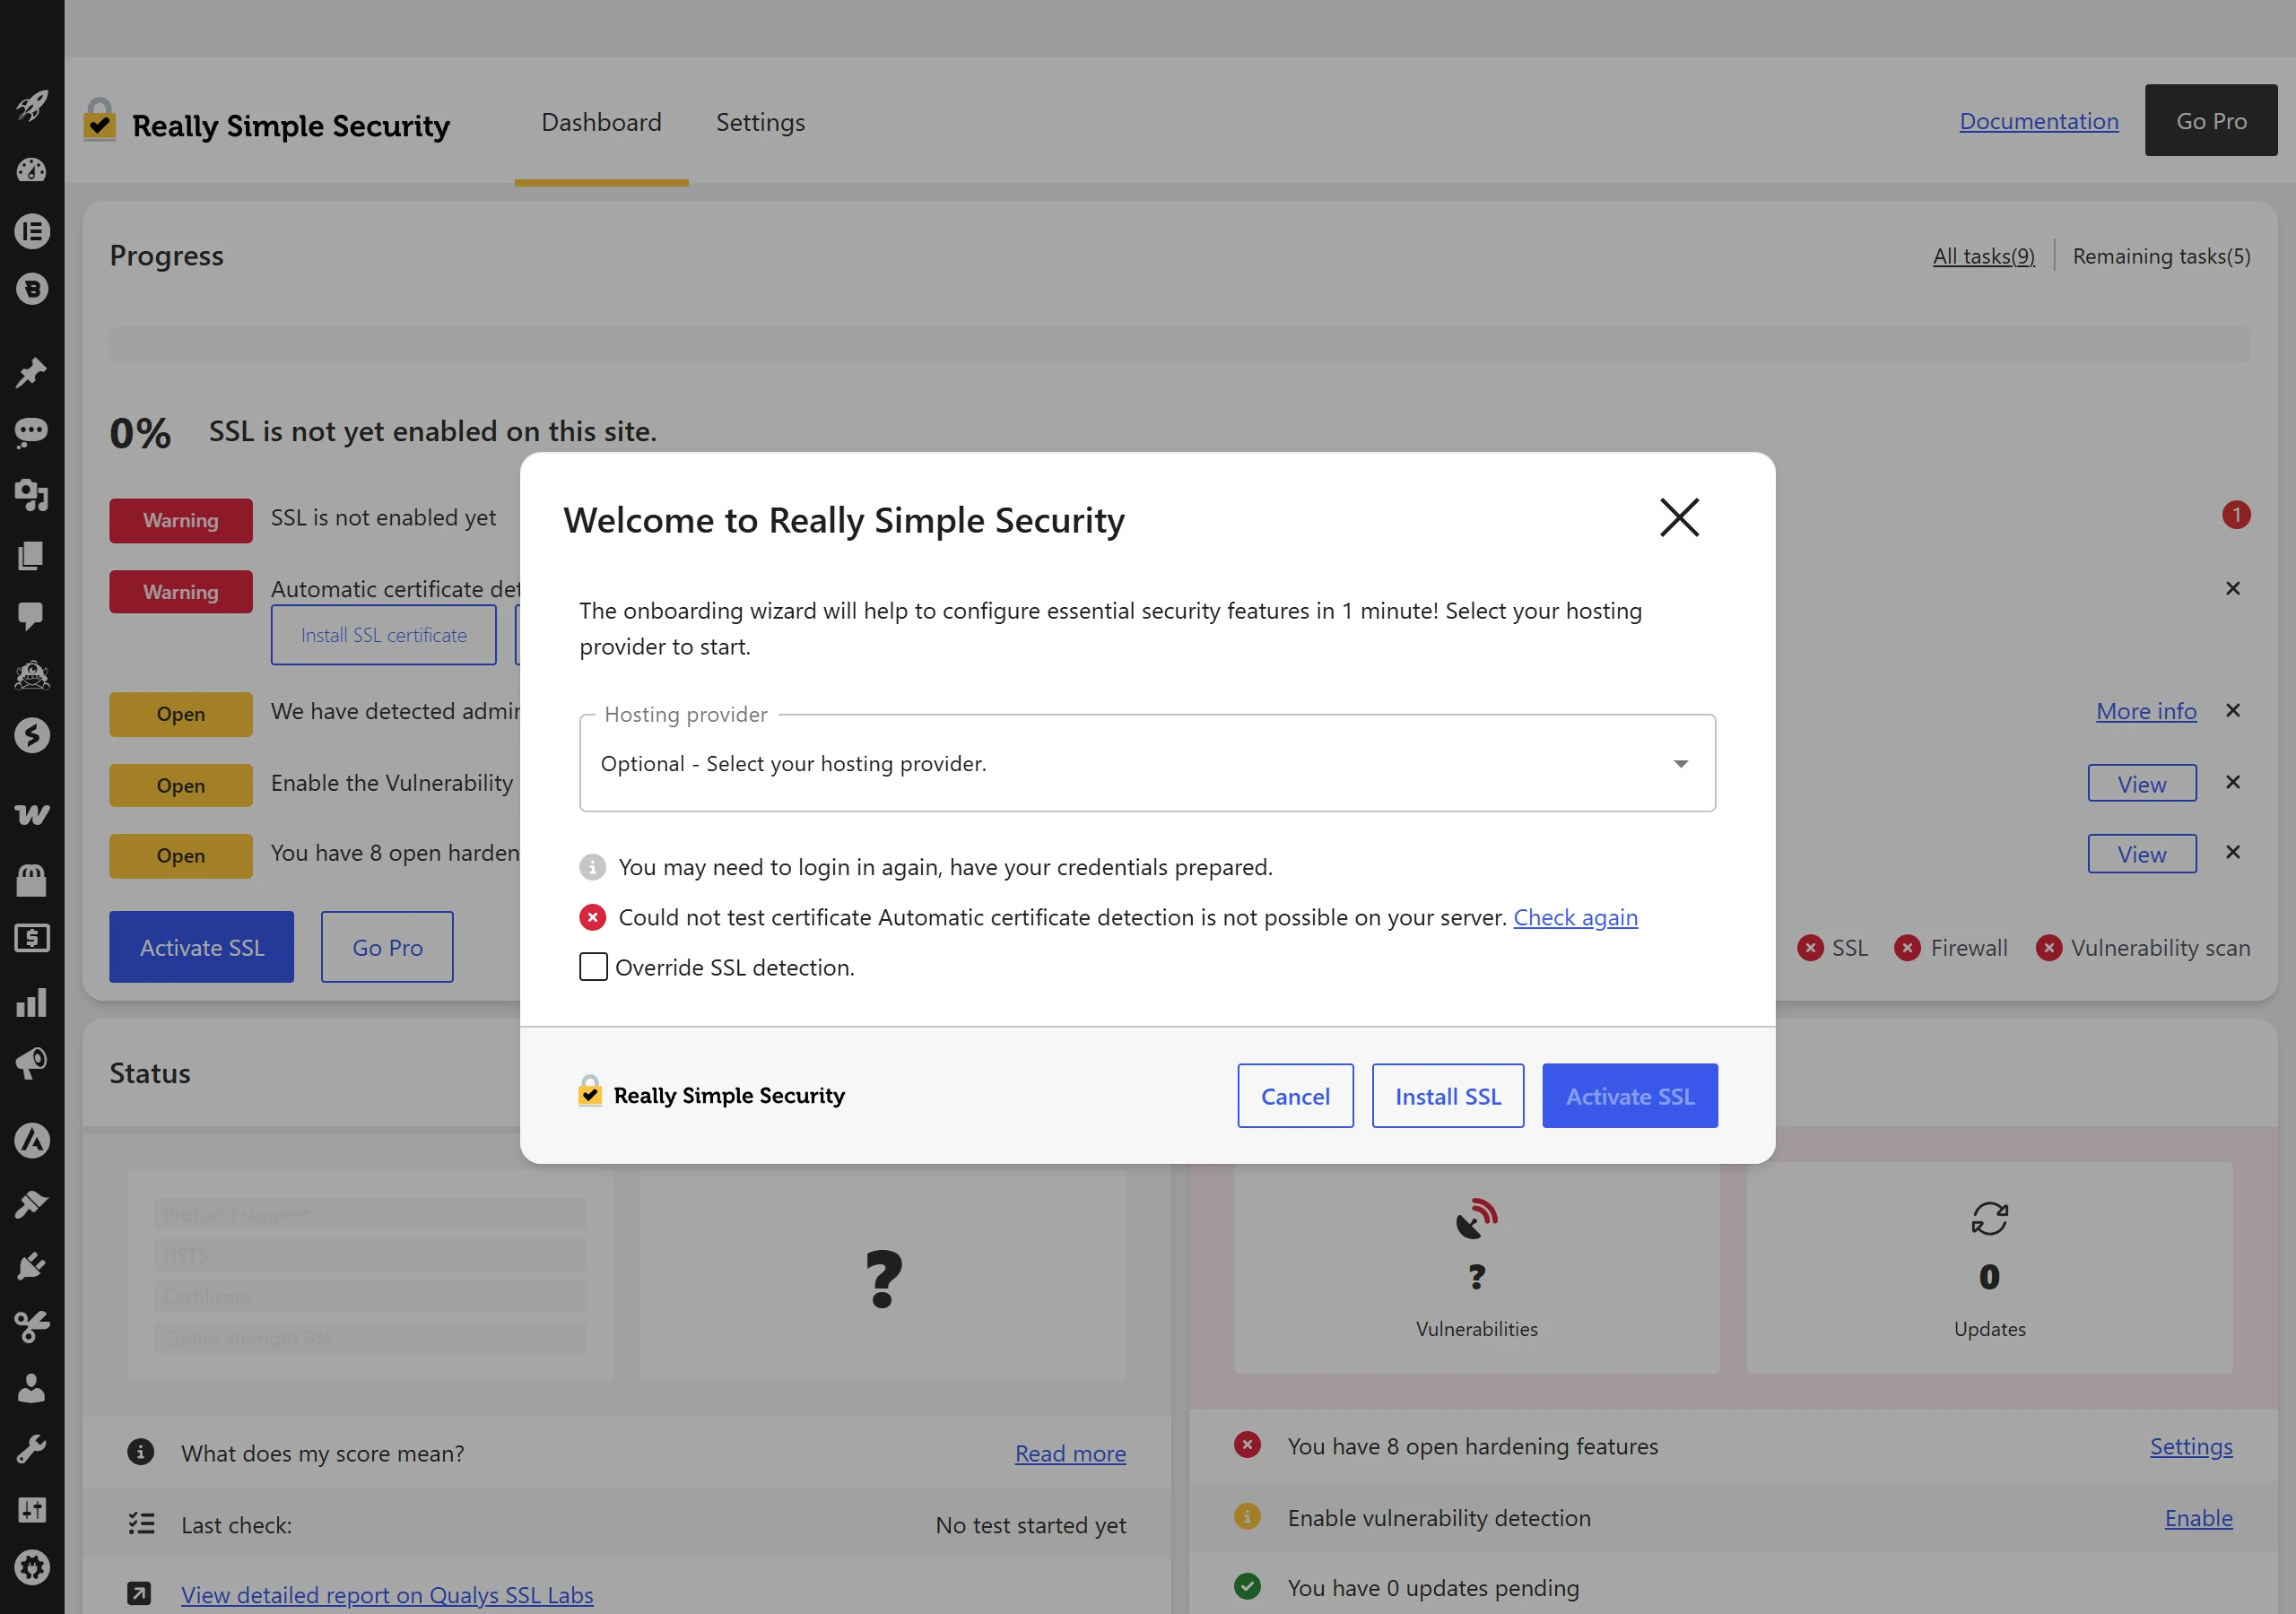The height and width of the screenshot is (1614, 2296).
Task: Dismiss the Automatic certificate detection warning
Action: click(2233, 589)
